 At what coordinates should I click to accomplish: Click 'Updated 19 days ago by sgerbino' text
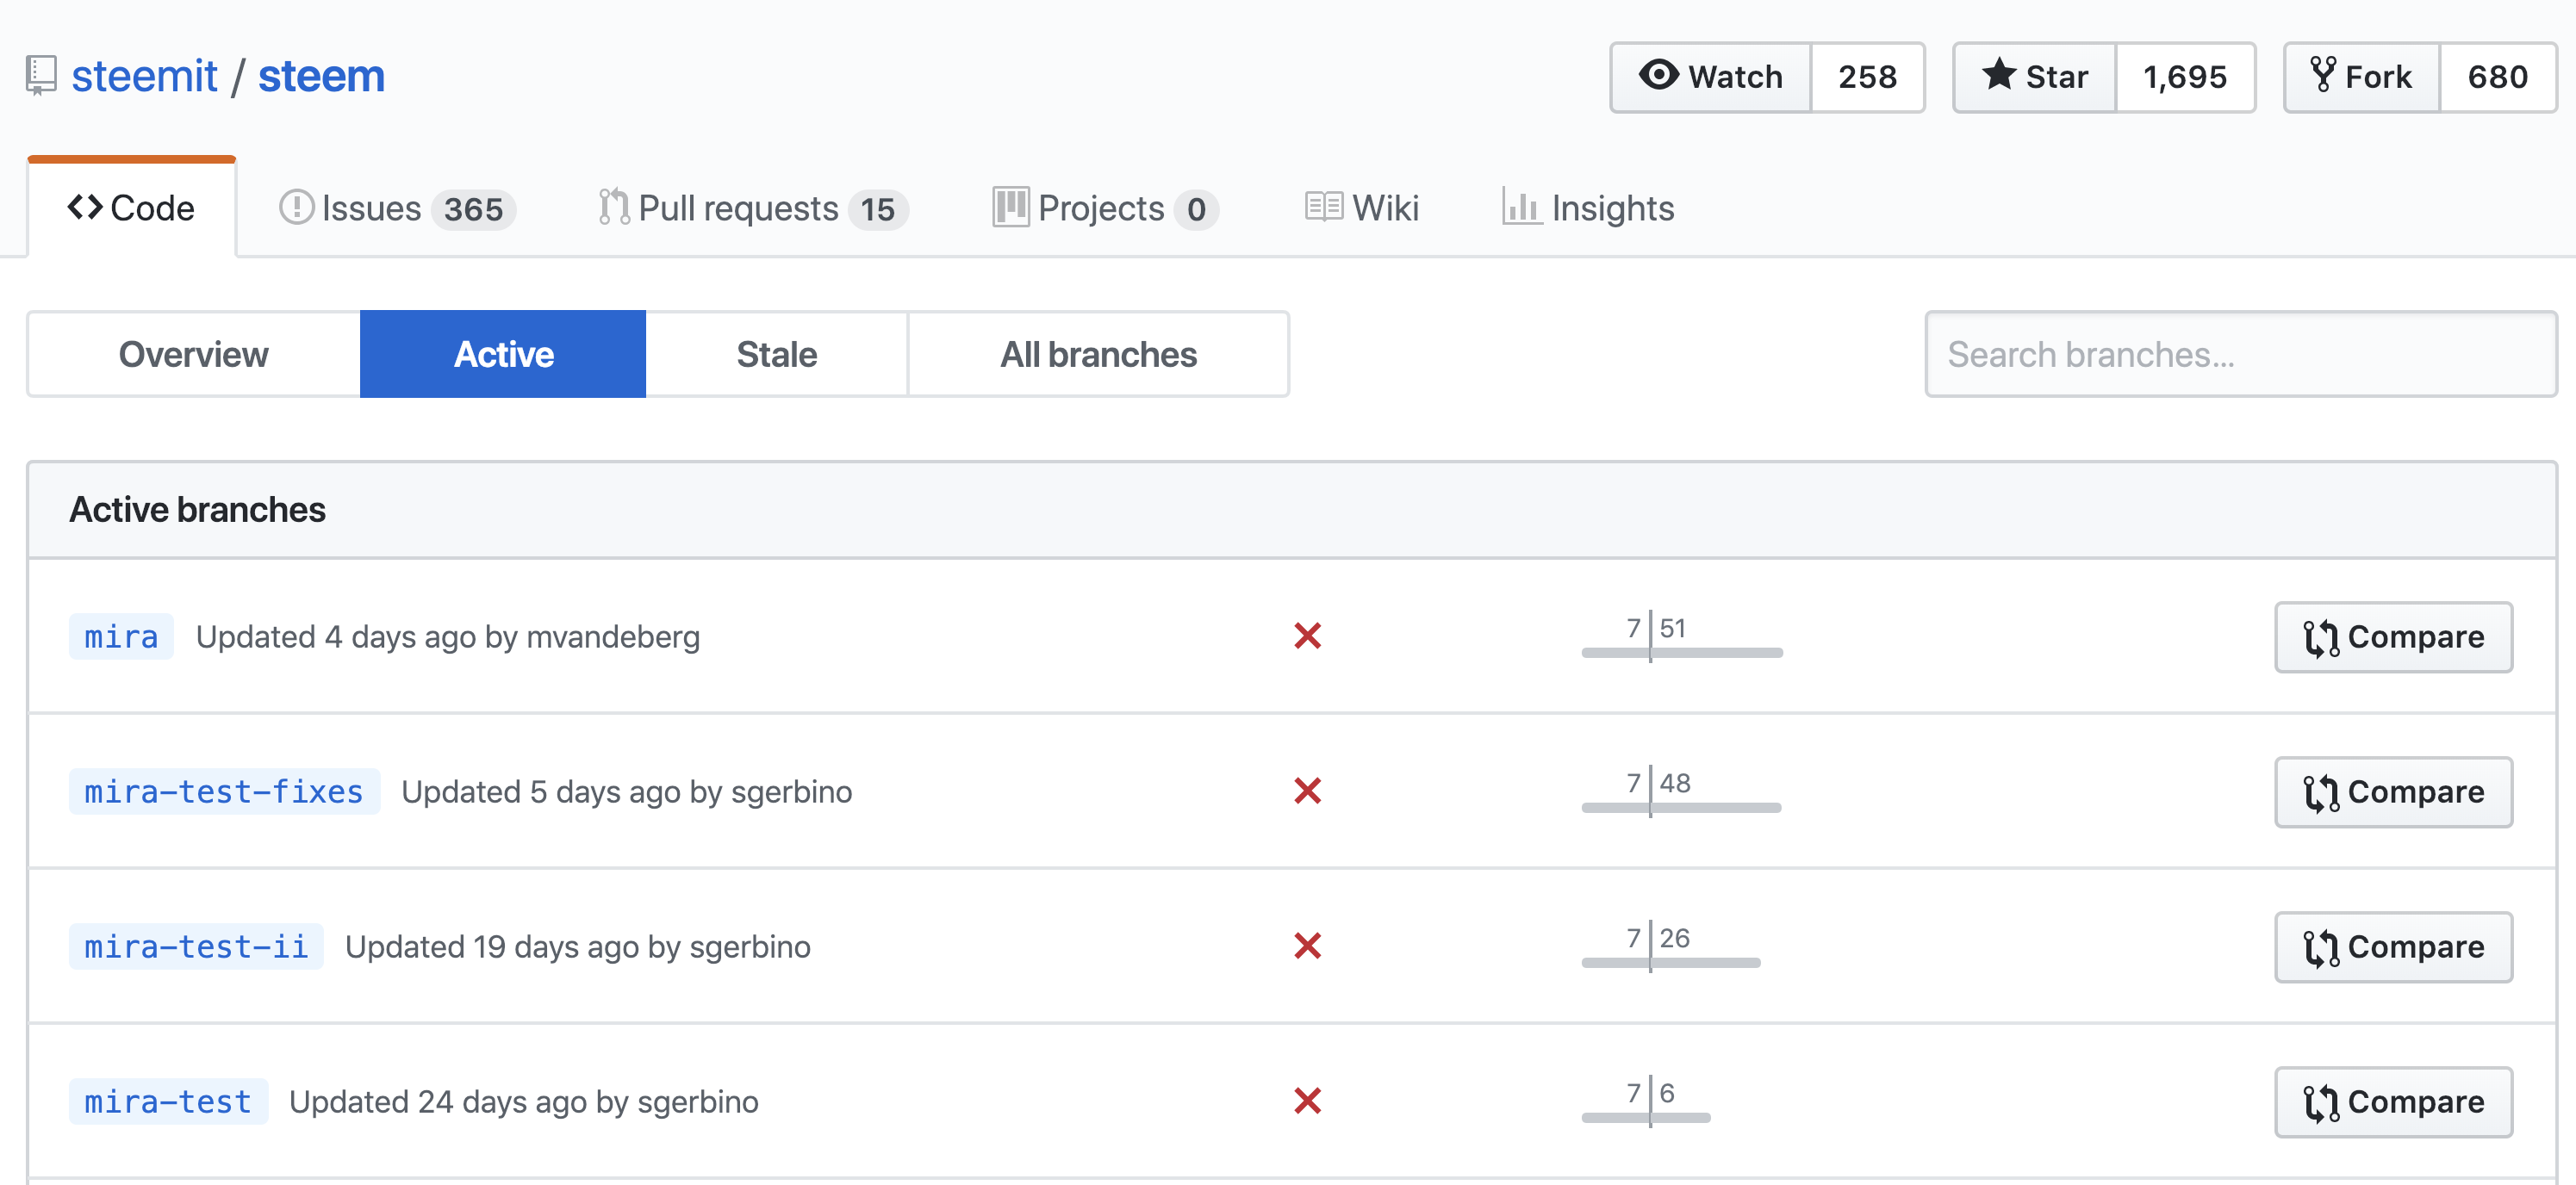pyautogui.click(x=578, y=947)
